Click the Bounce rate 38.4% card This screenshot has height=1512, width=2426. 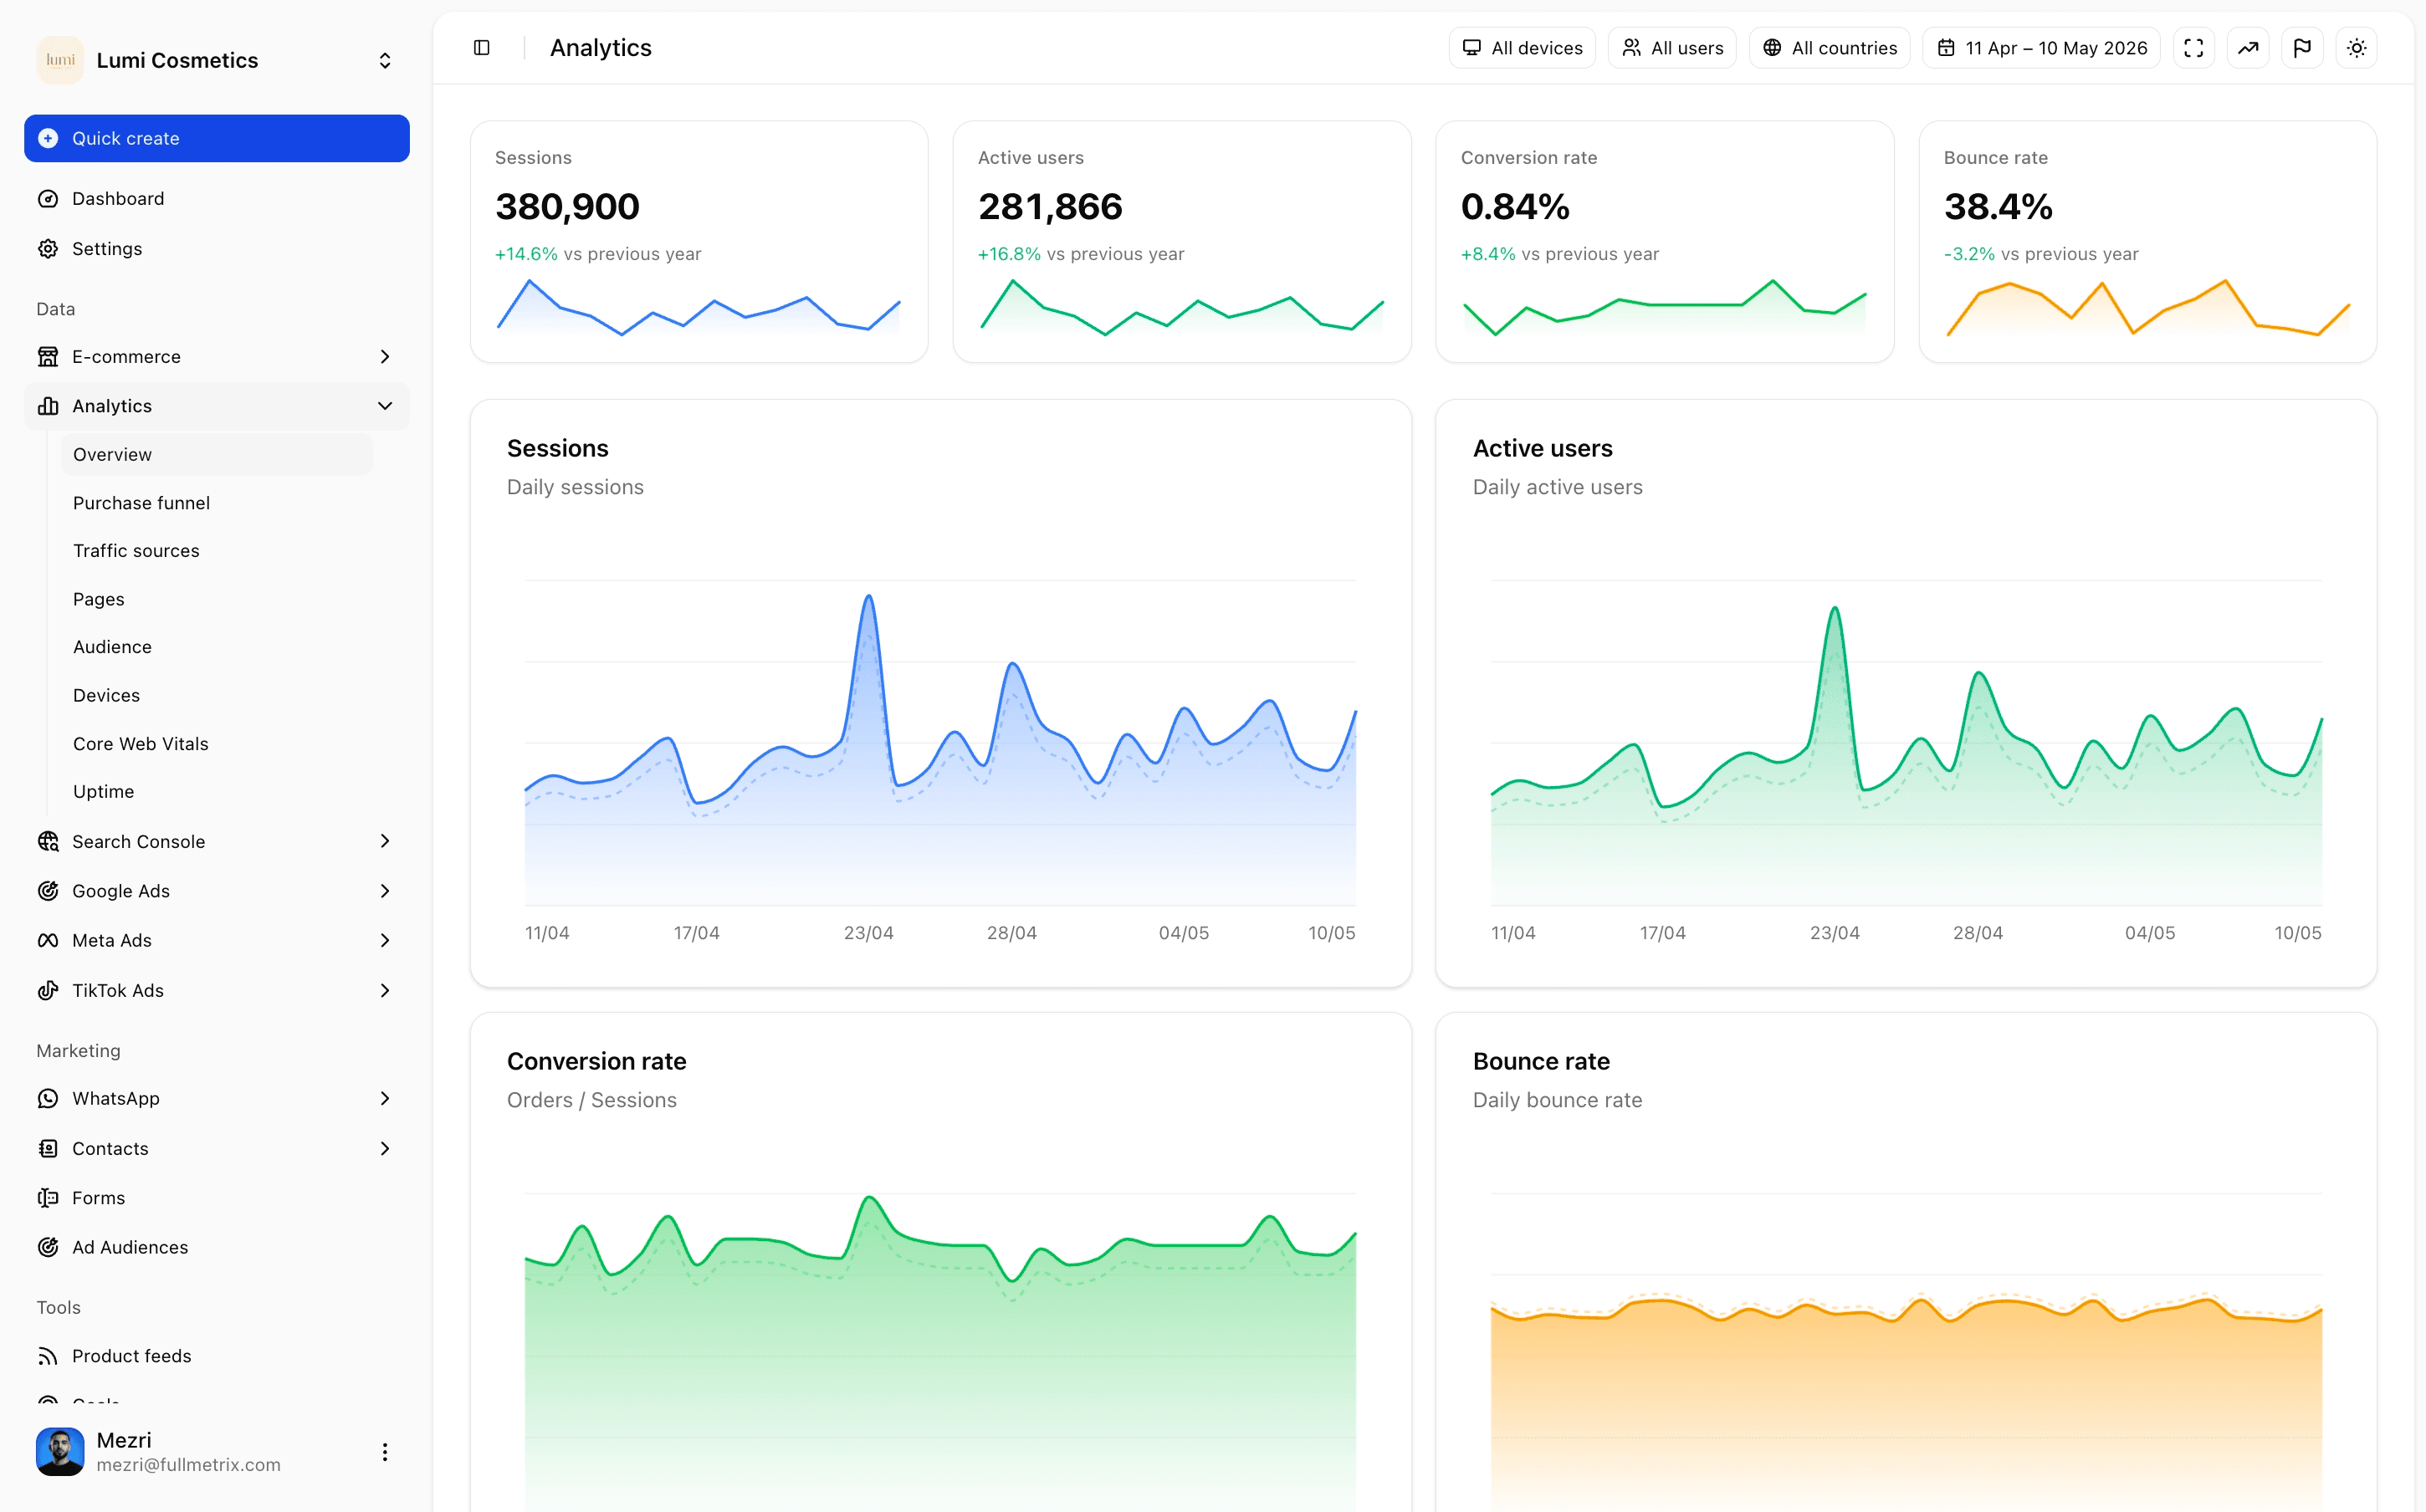point(2148,242)
